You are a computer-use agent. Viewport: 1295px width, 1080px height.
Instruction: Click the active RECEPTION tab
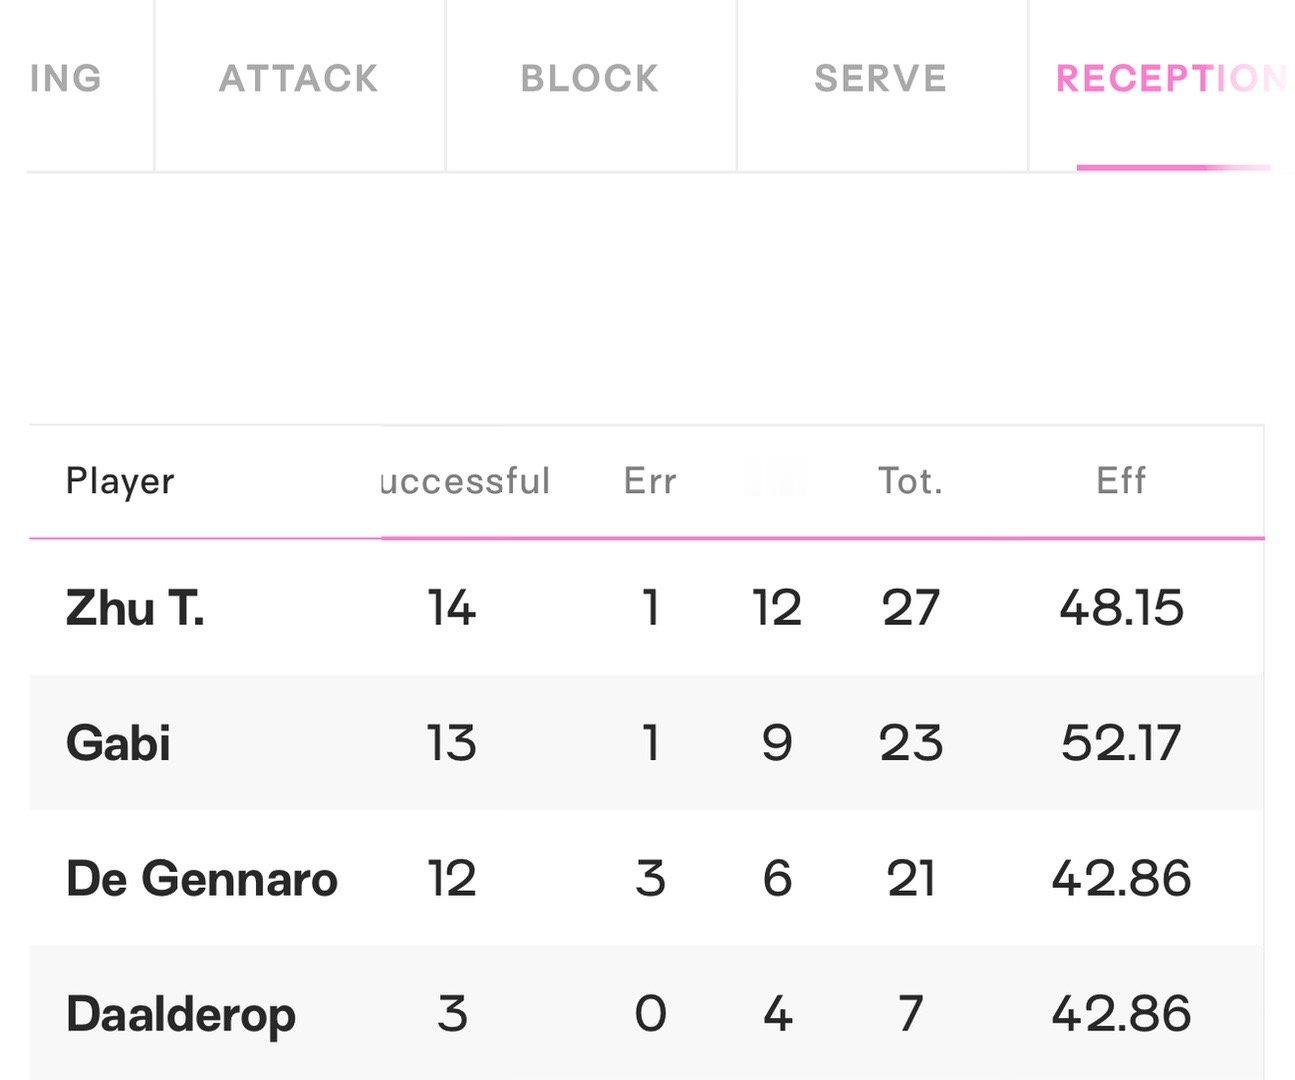pos(1170,79)
